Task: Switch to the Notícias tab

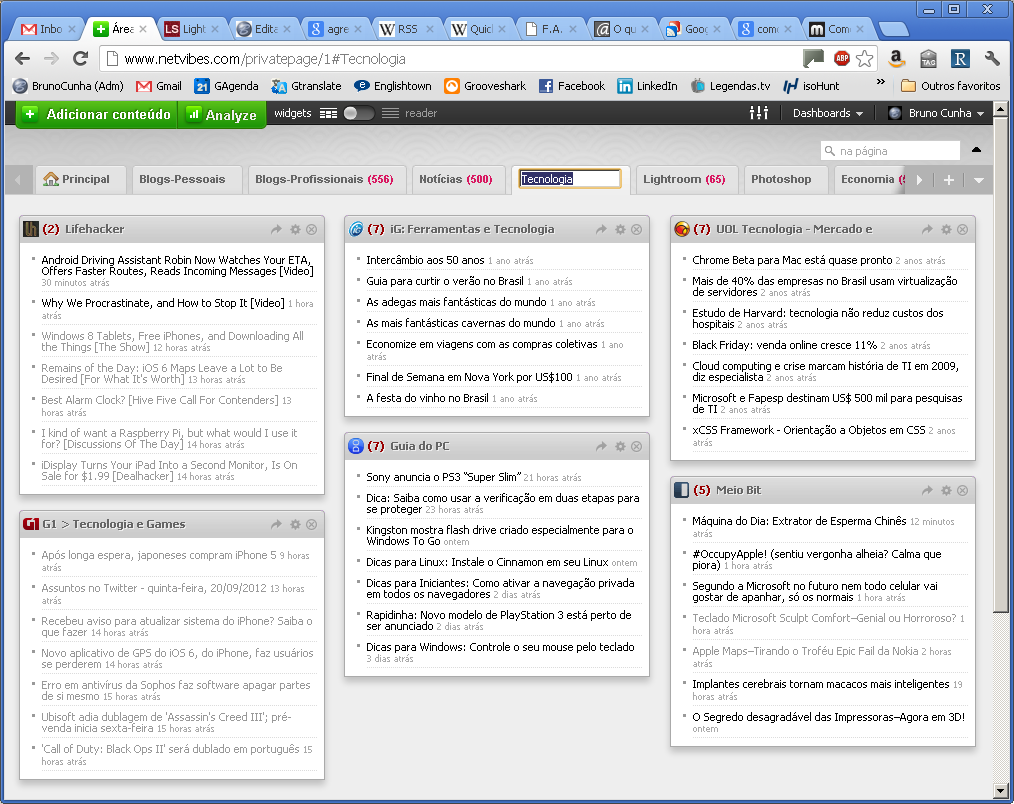Action: click(x=456, y=179)
